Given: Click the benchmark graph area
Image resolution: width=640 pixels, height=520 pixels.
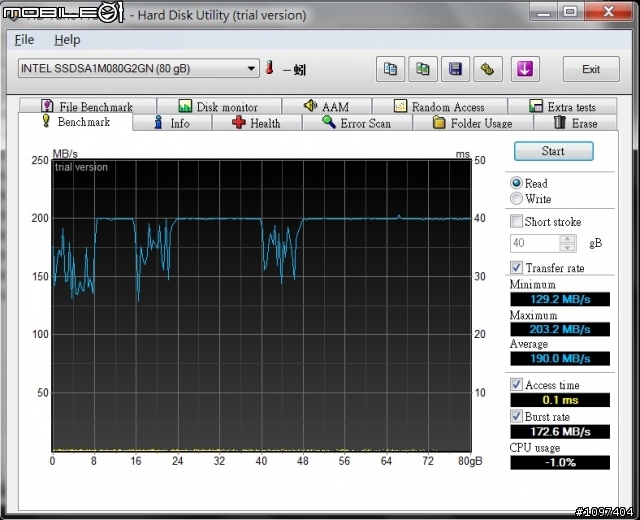Looking at the screenshot, I should click(261, 305).
